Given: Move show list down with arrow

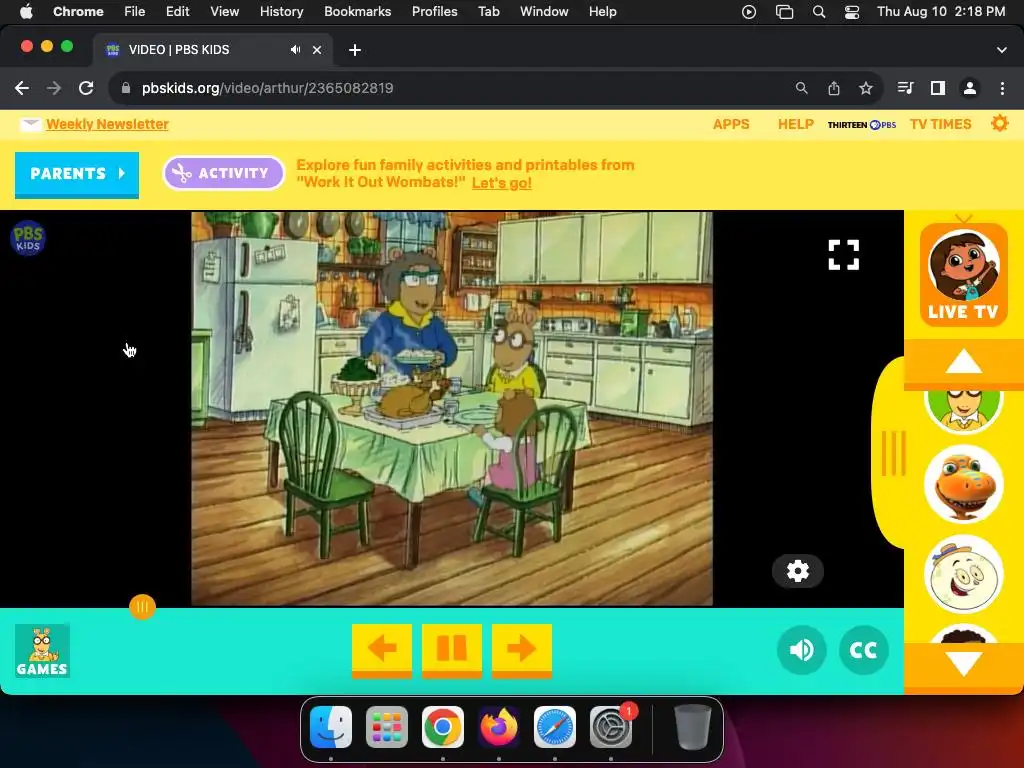Looking at the screenshot, I should pyautogui.click(x=964, y=664).
